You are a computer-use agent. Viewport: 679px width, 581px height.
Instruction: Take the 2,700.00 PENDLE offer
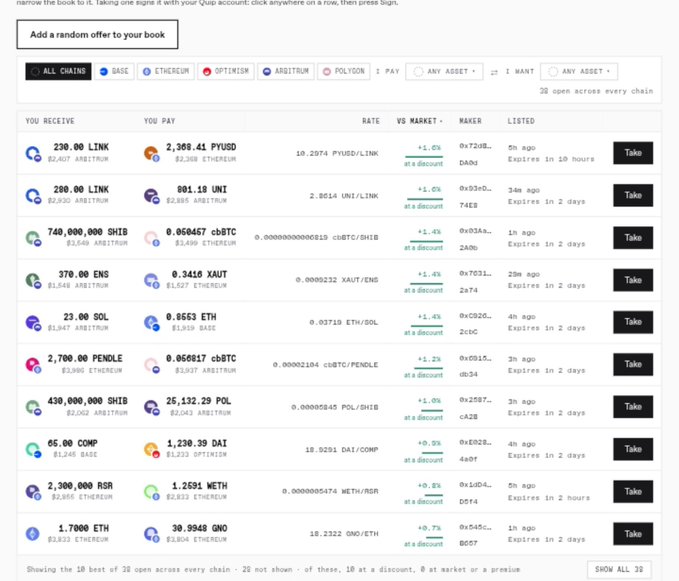coord(633,365)
